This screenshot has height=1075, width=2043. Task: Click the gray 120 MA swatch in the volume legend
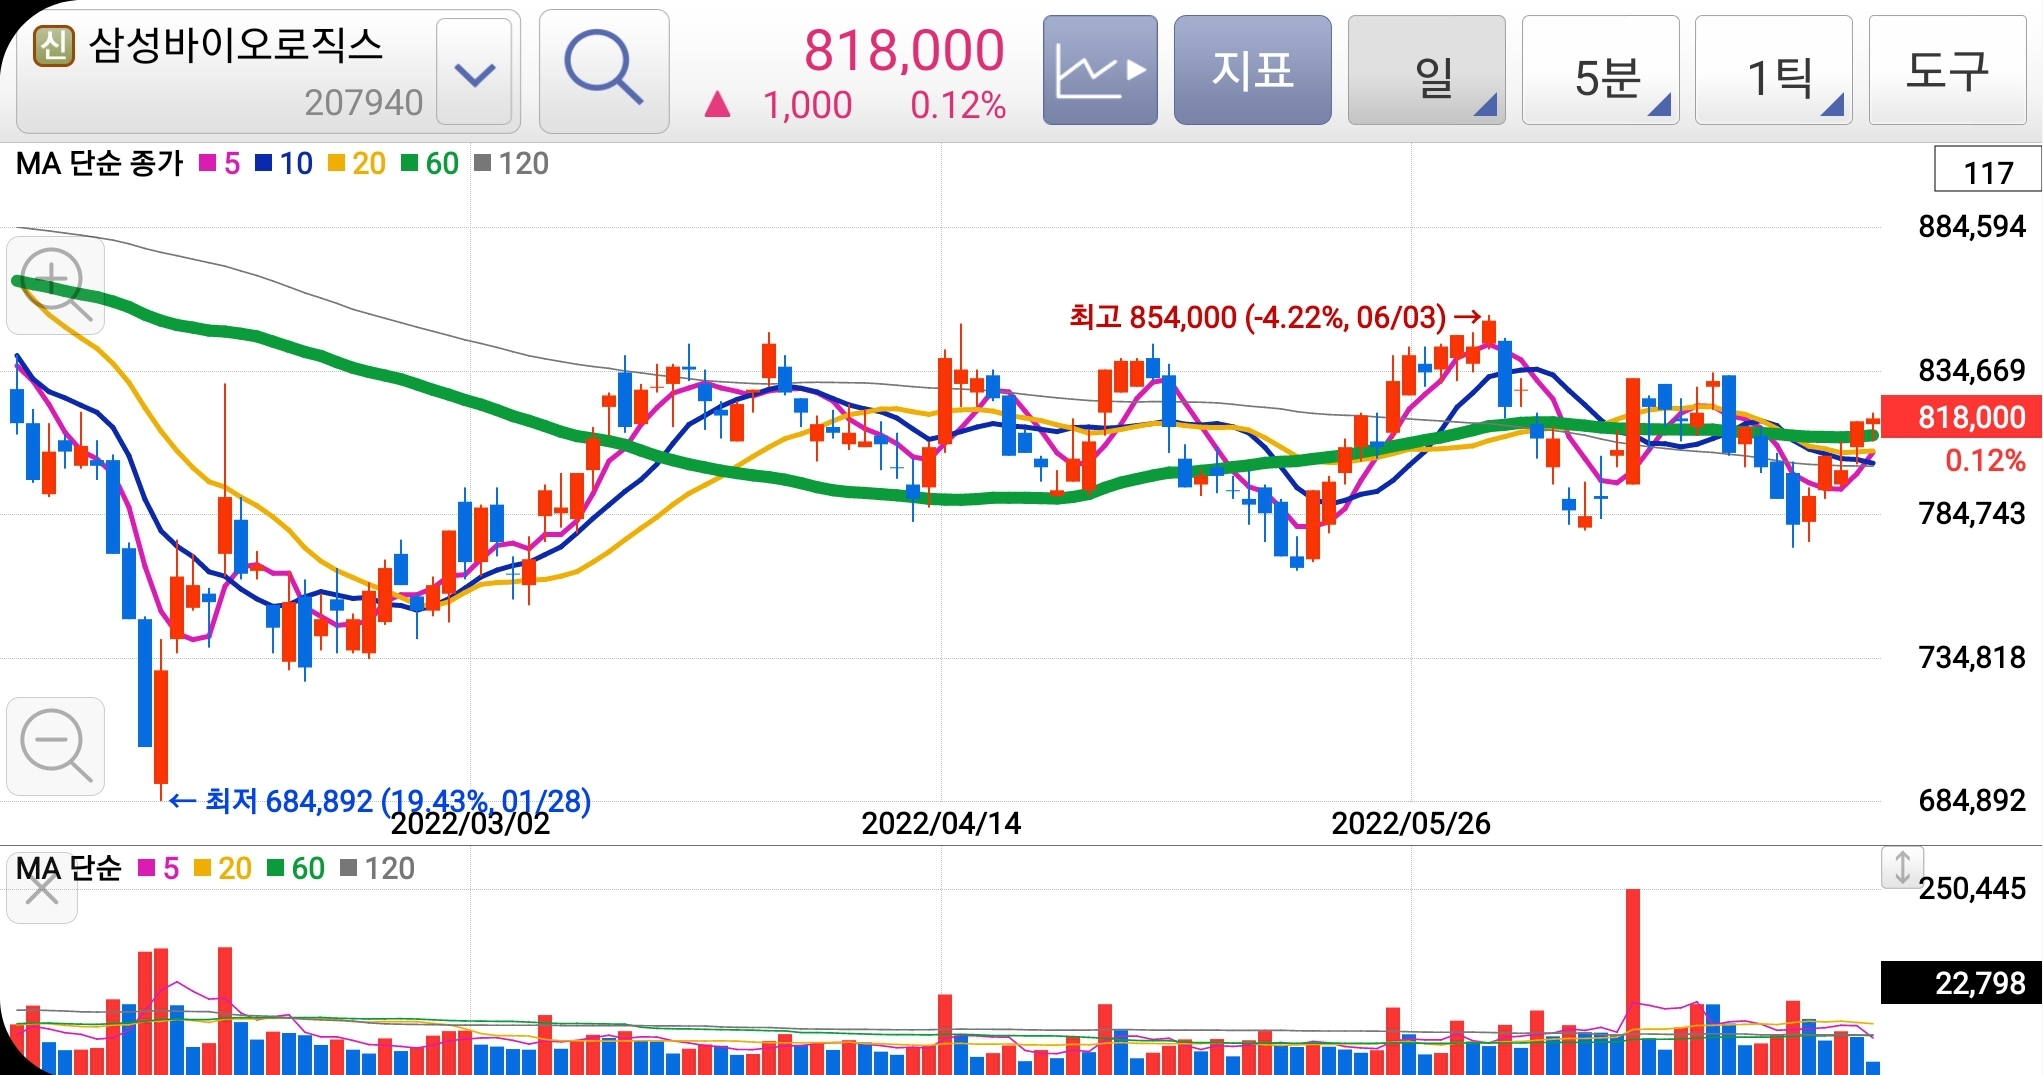coord(349,868)
